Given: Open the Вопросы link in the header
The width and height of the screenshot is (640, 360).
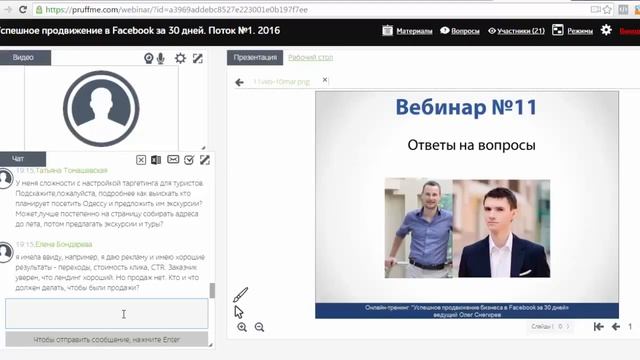Looking at the screenshot, I should point(465,31).
